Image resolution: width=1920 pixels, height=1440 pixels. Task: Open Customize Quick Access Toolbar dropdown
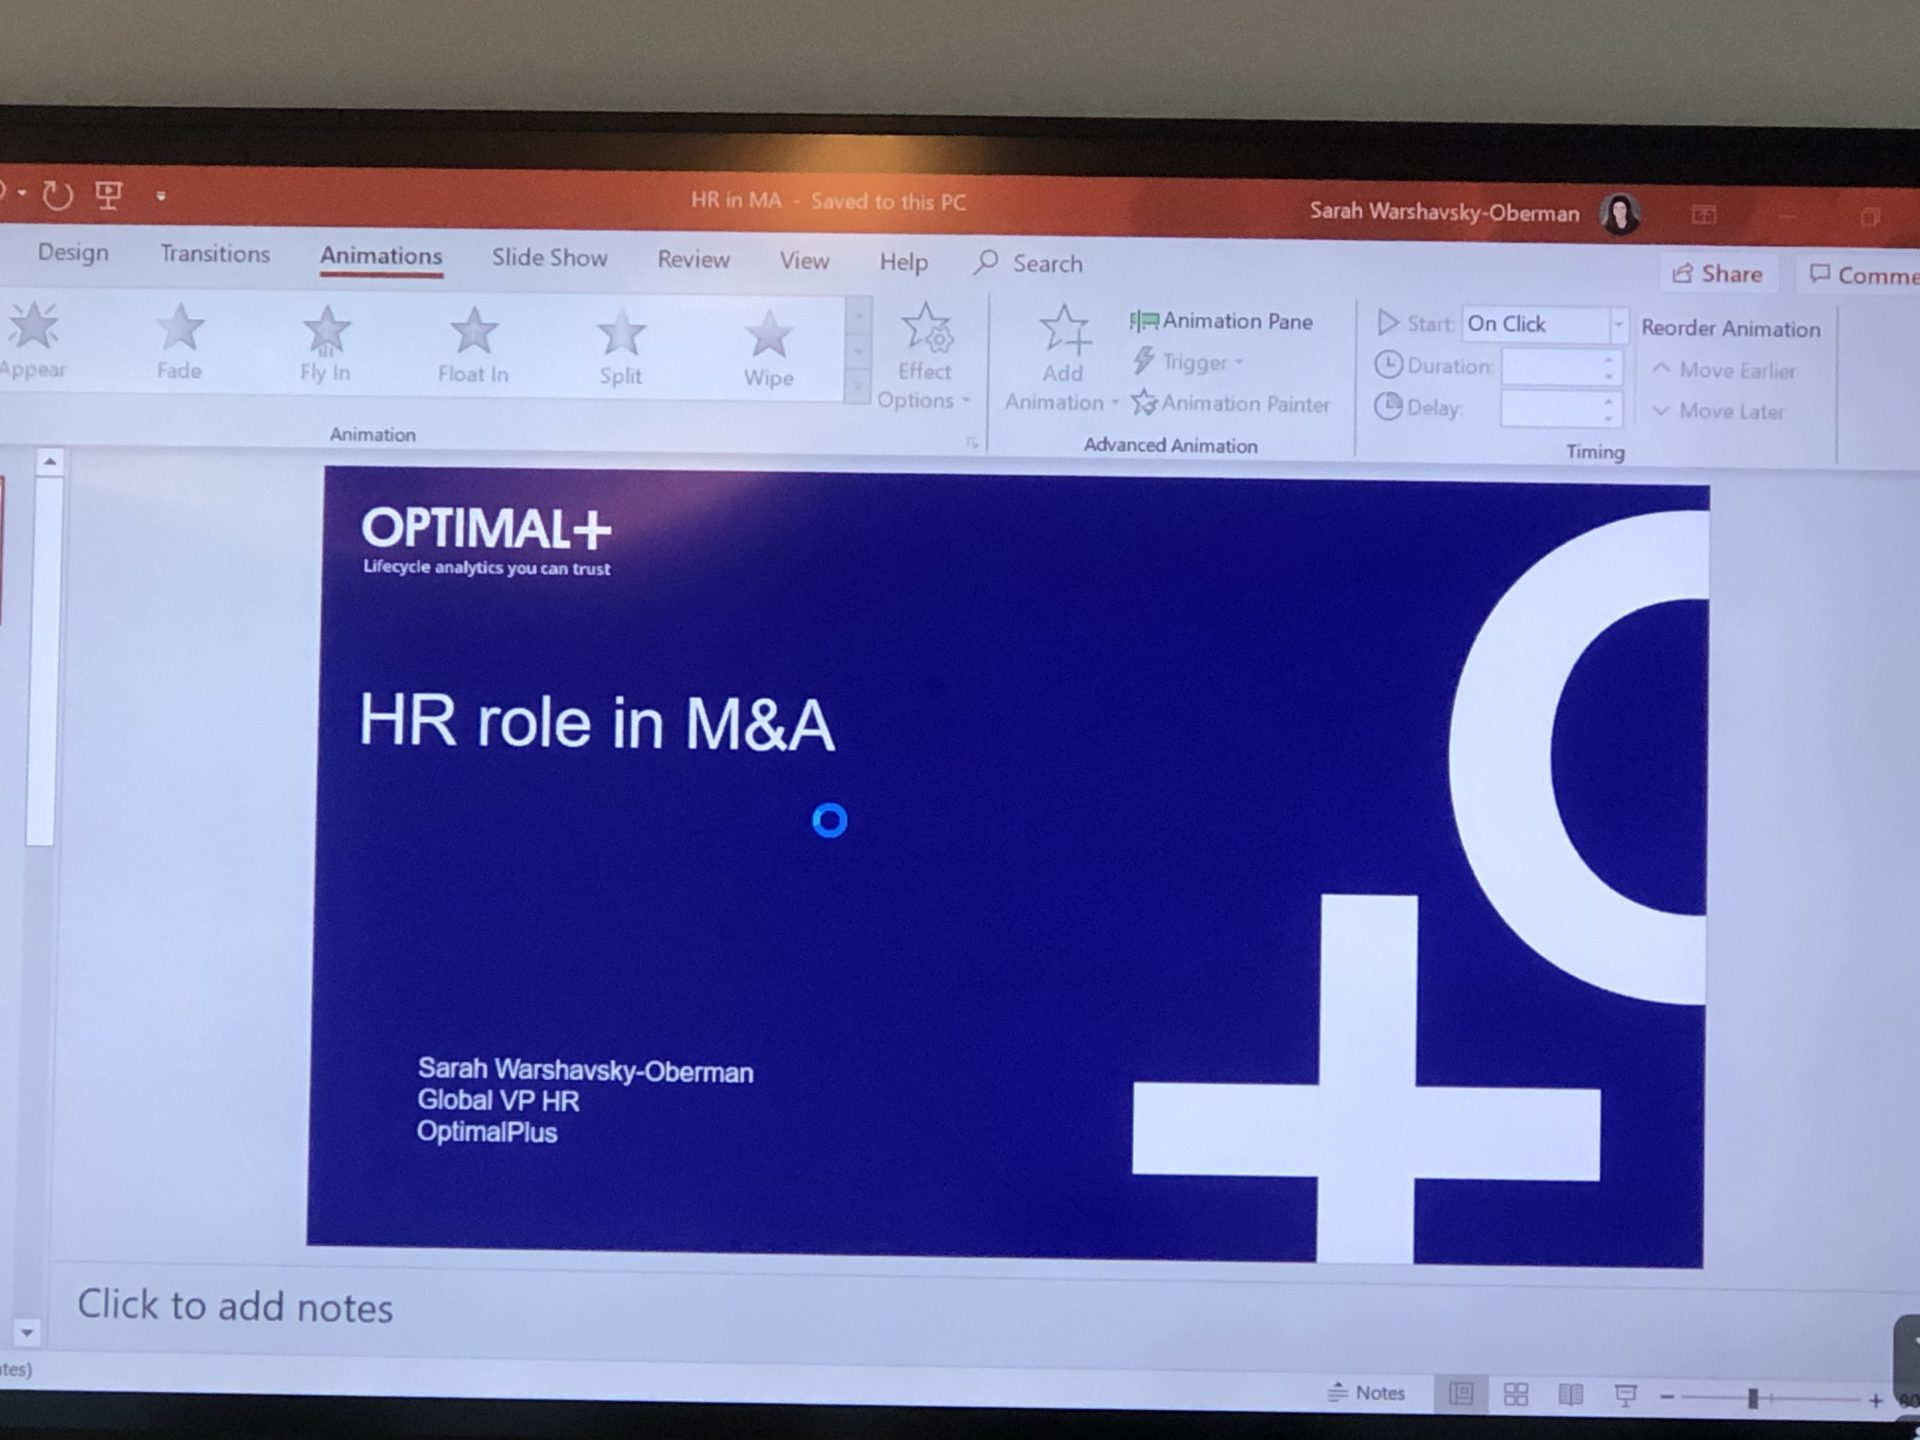[161, 196]
